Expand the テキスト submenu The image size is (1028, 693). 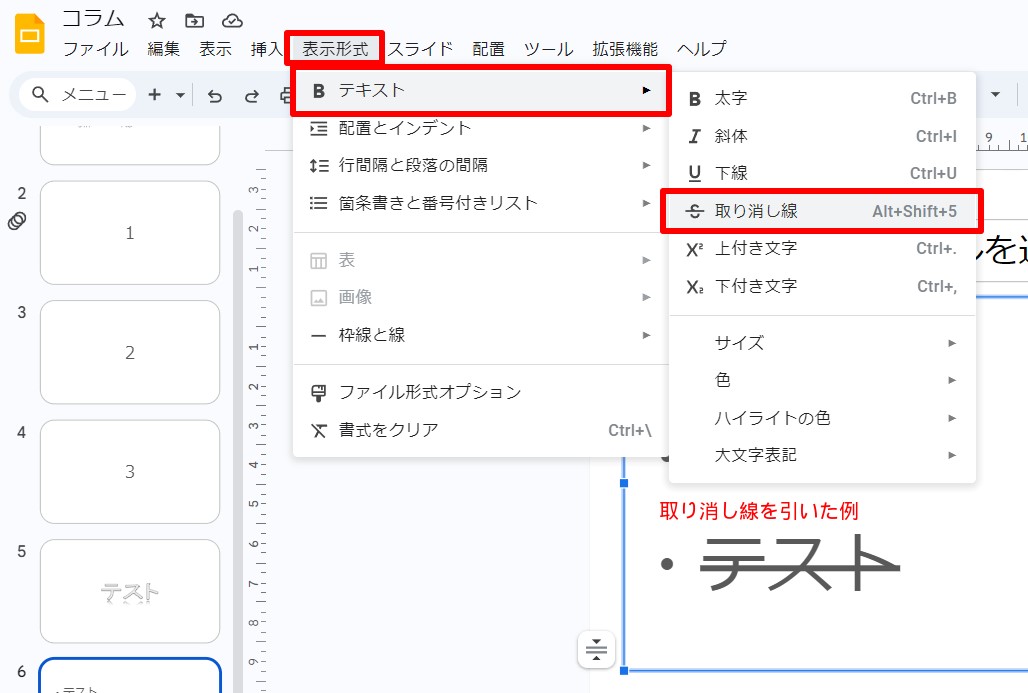point(482,90)
